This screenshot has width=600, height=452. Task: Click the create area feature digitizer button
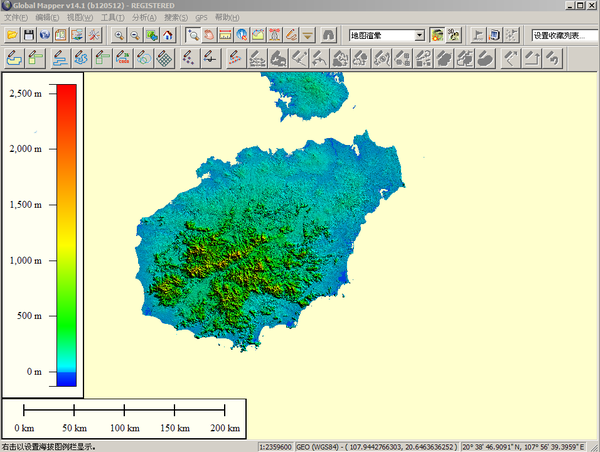coord(13,59)
